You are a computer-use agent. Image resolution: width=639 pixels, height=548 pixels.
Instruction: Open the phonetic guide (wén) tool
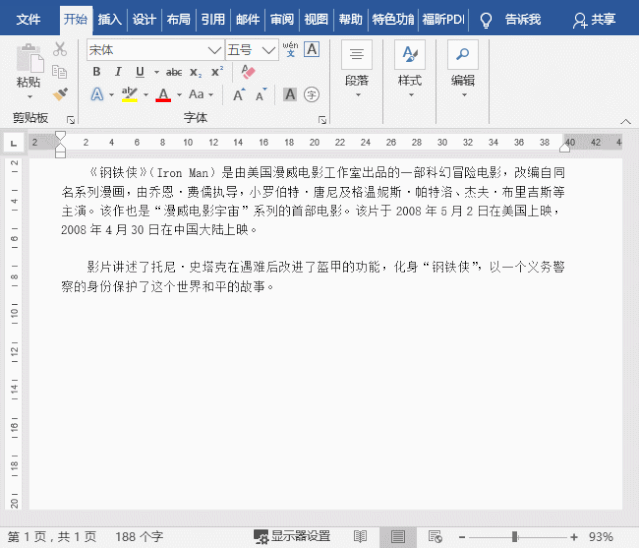pyautogui.click(x=290, y=49)
